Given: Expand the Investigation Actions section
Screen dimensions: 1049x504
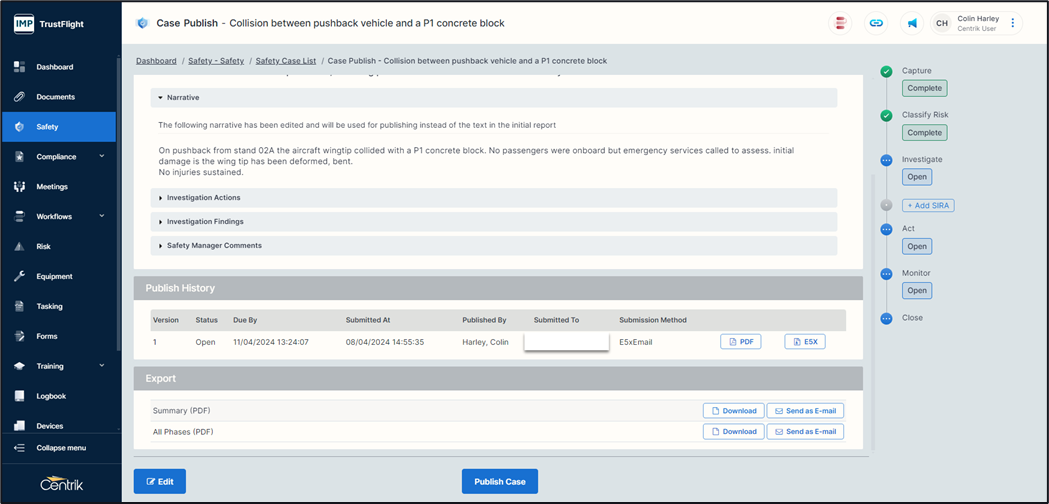Looking at the screenshot, I should (x=204, y=198).
